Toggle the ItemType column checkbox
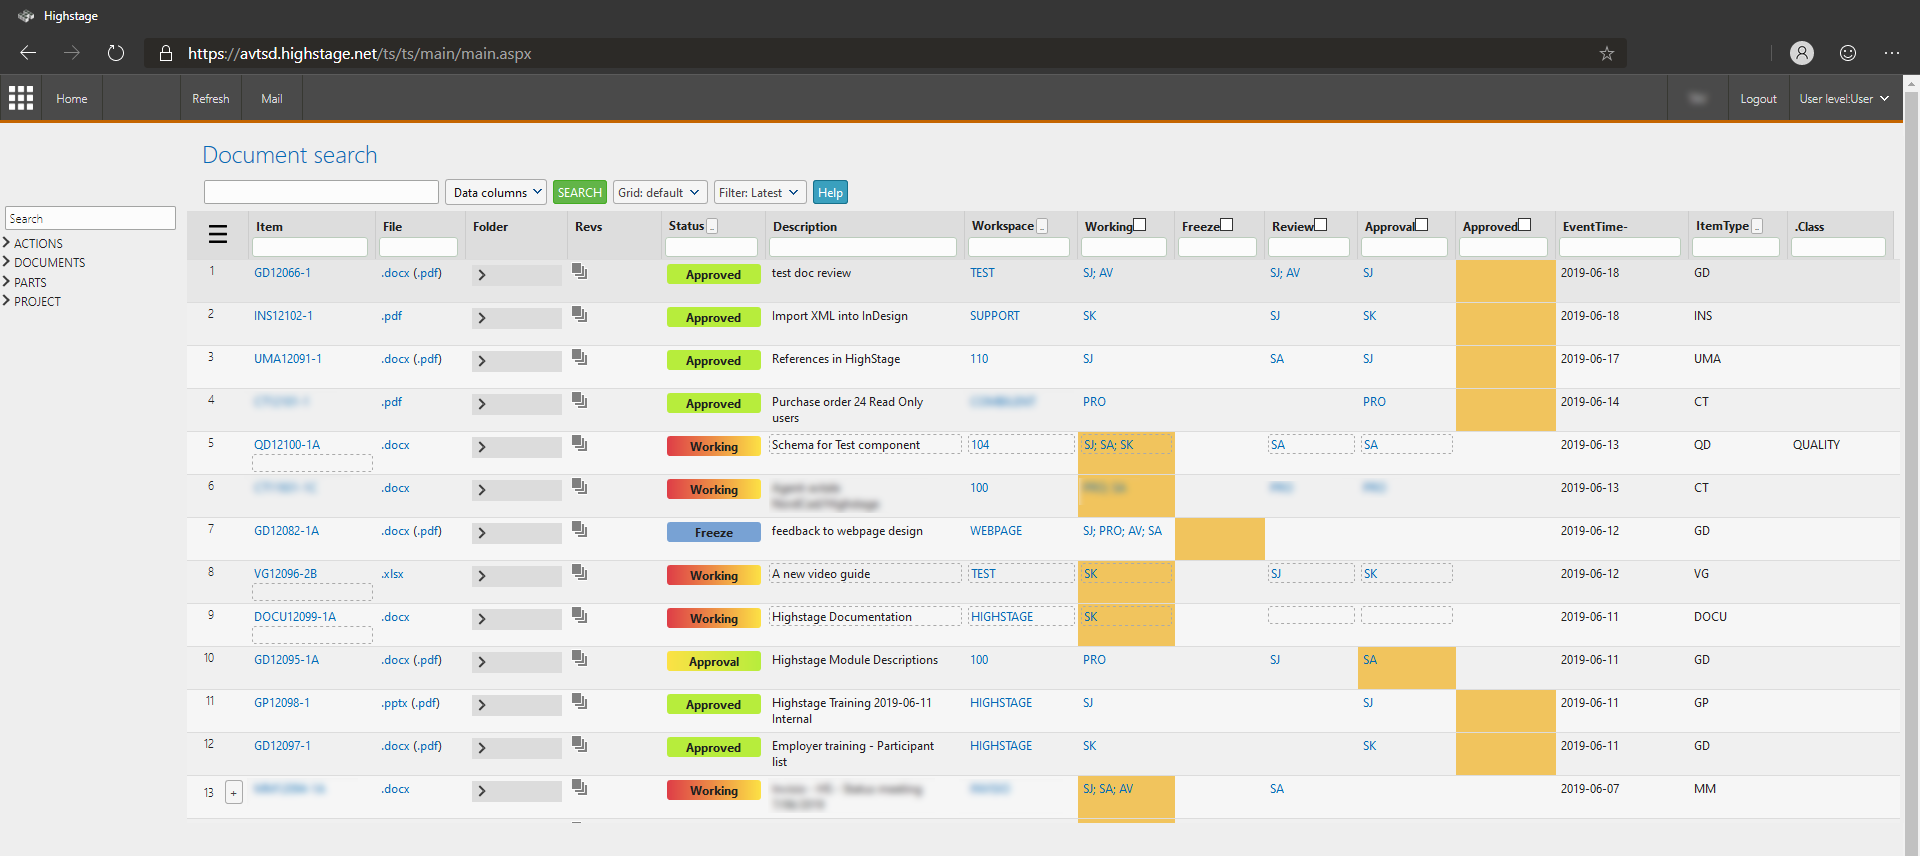Screen dimensions: 1920x856 [x=1757, y=226]
